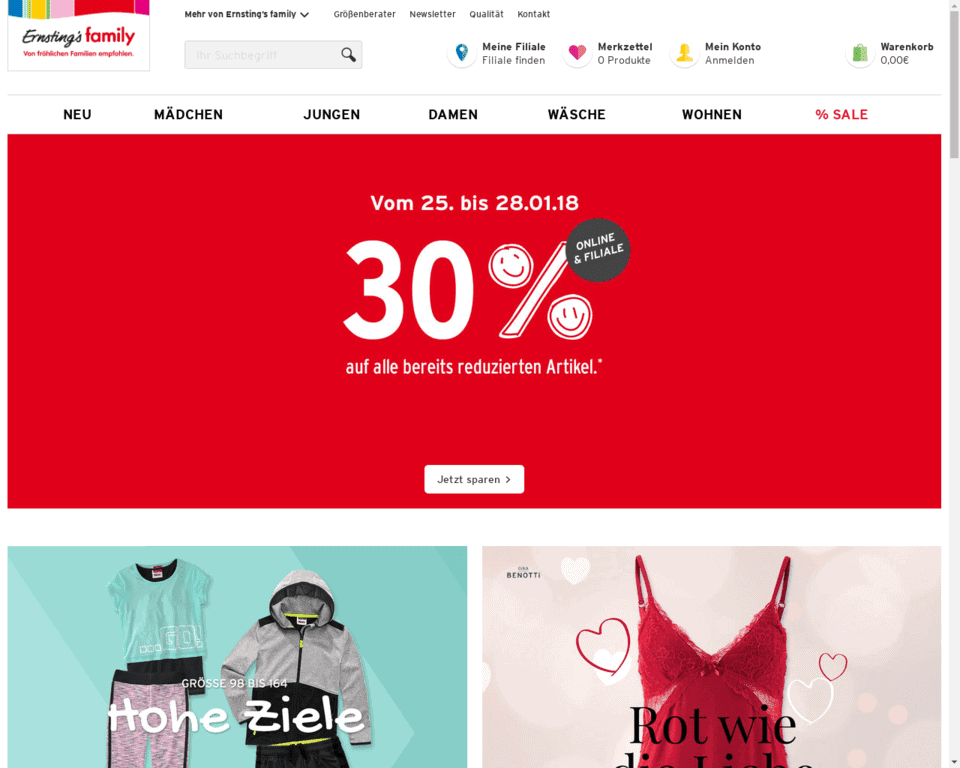Click the Kontakt link

point(534,14)
